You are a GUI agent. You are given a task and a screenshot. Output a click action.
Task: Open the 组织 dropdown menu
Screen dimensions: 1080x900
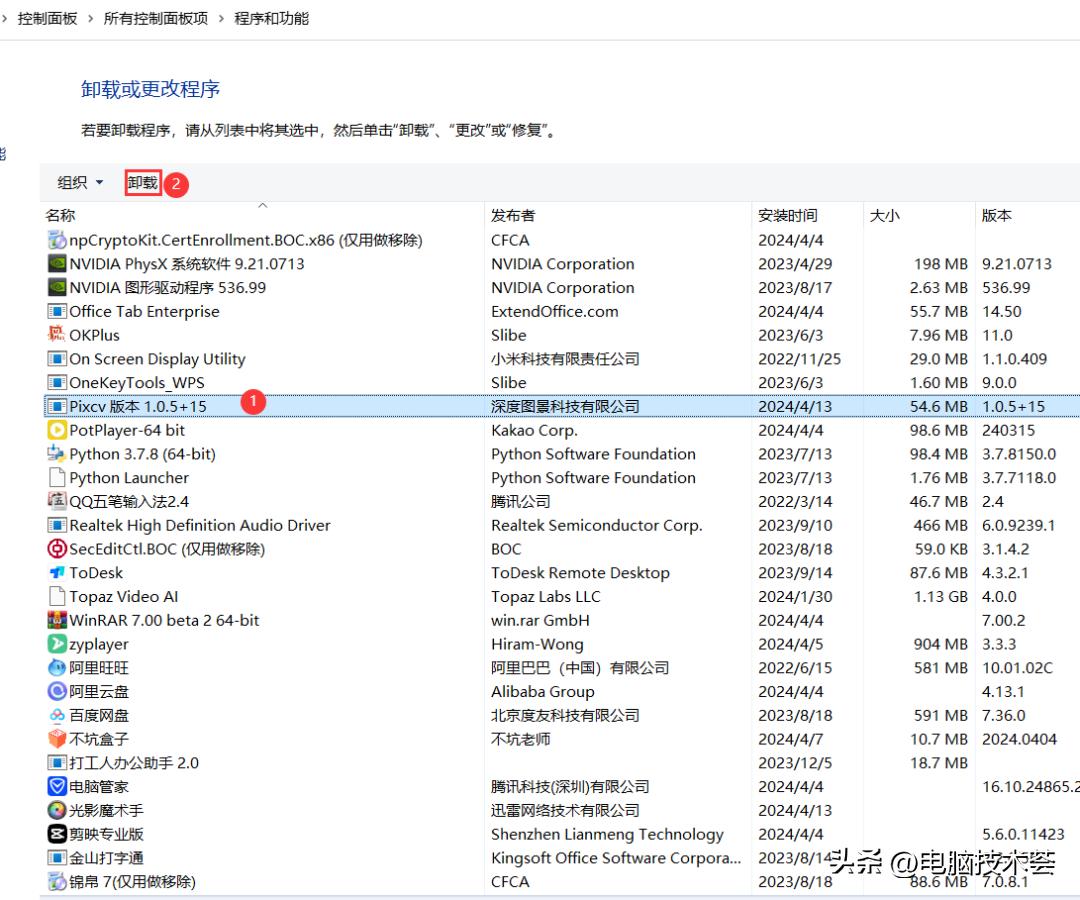click(x=80, y=182)
